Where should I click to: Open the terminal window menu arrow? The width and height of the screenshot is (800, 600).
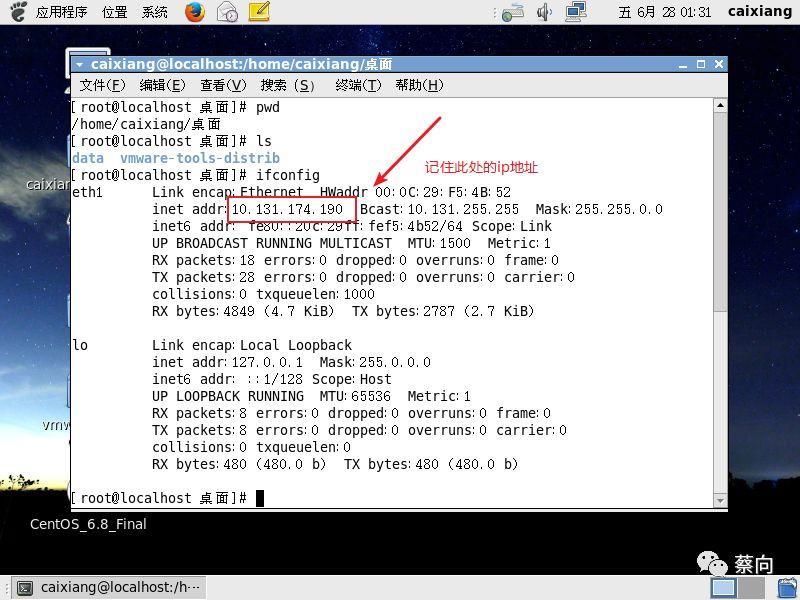pos(79,65)
